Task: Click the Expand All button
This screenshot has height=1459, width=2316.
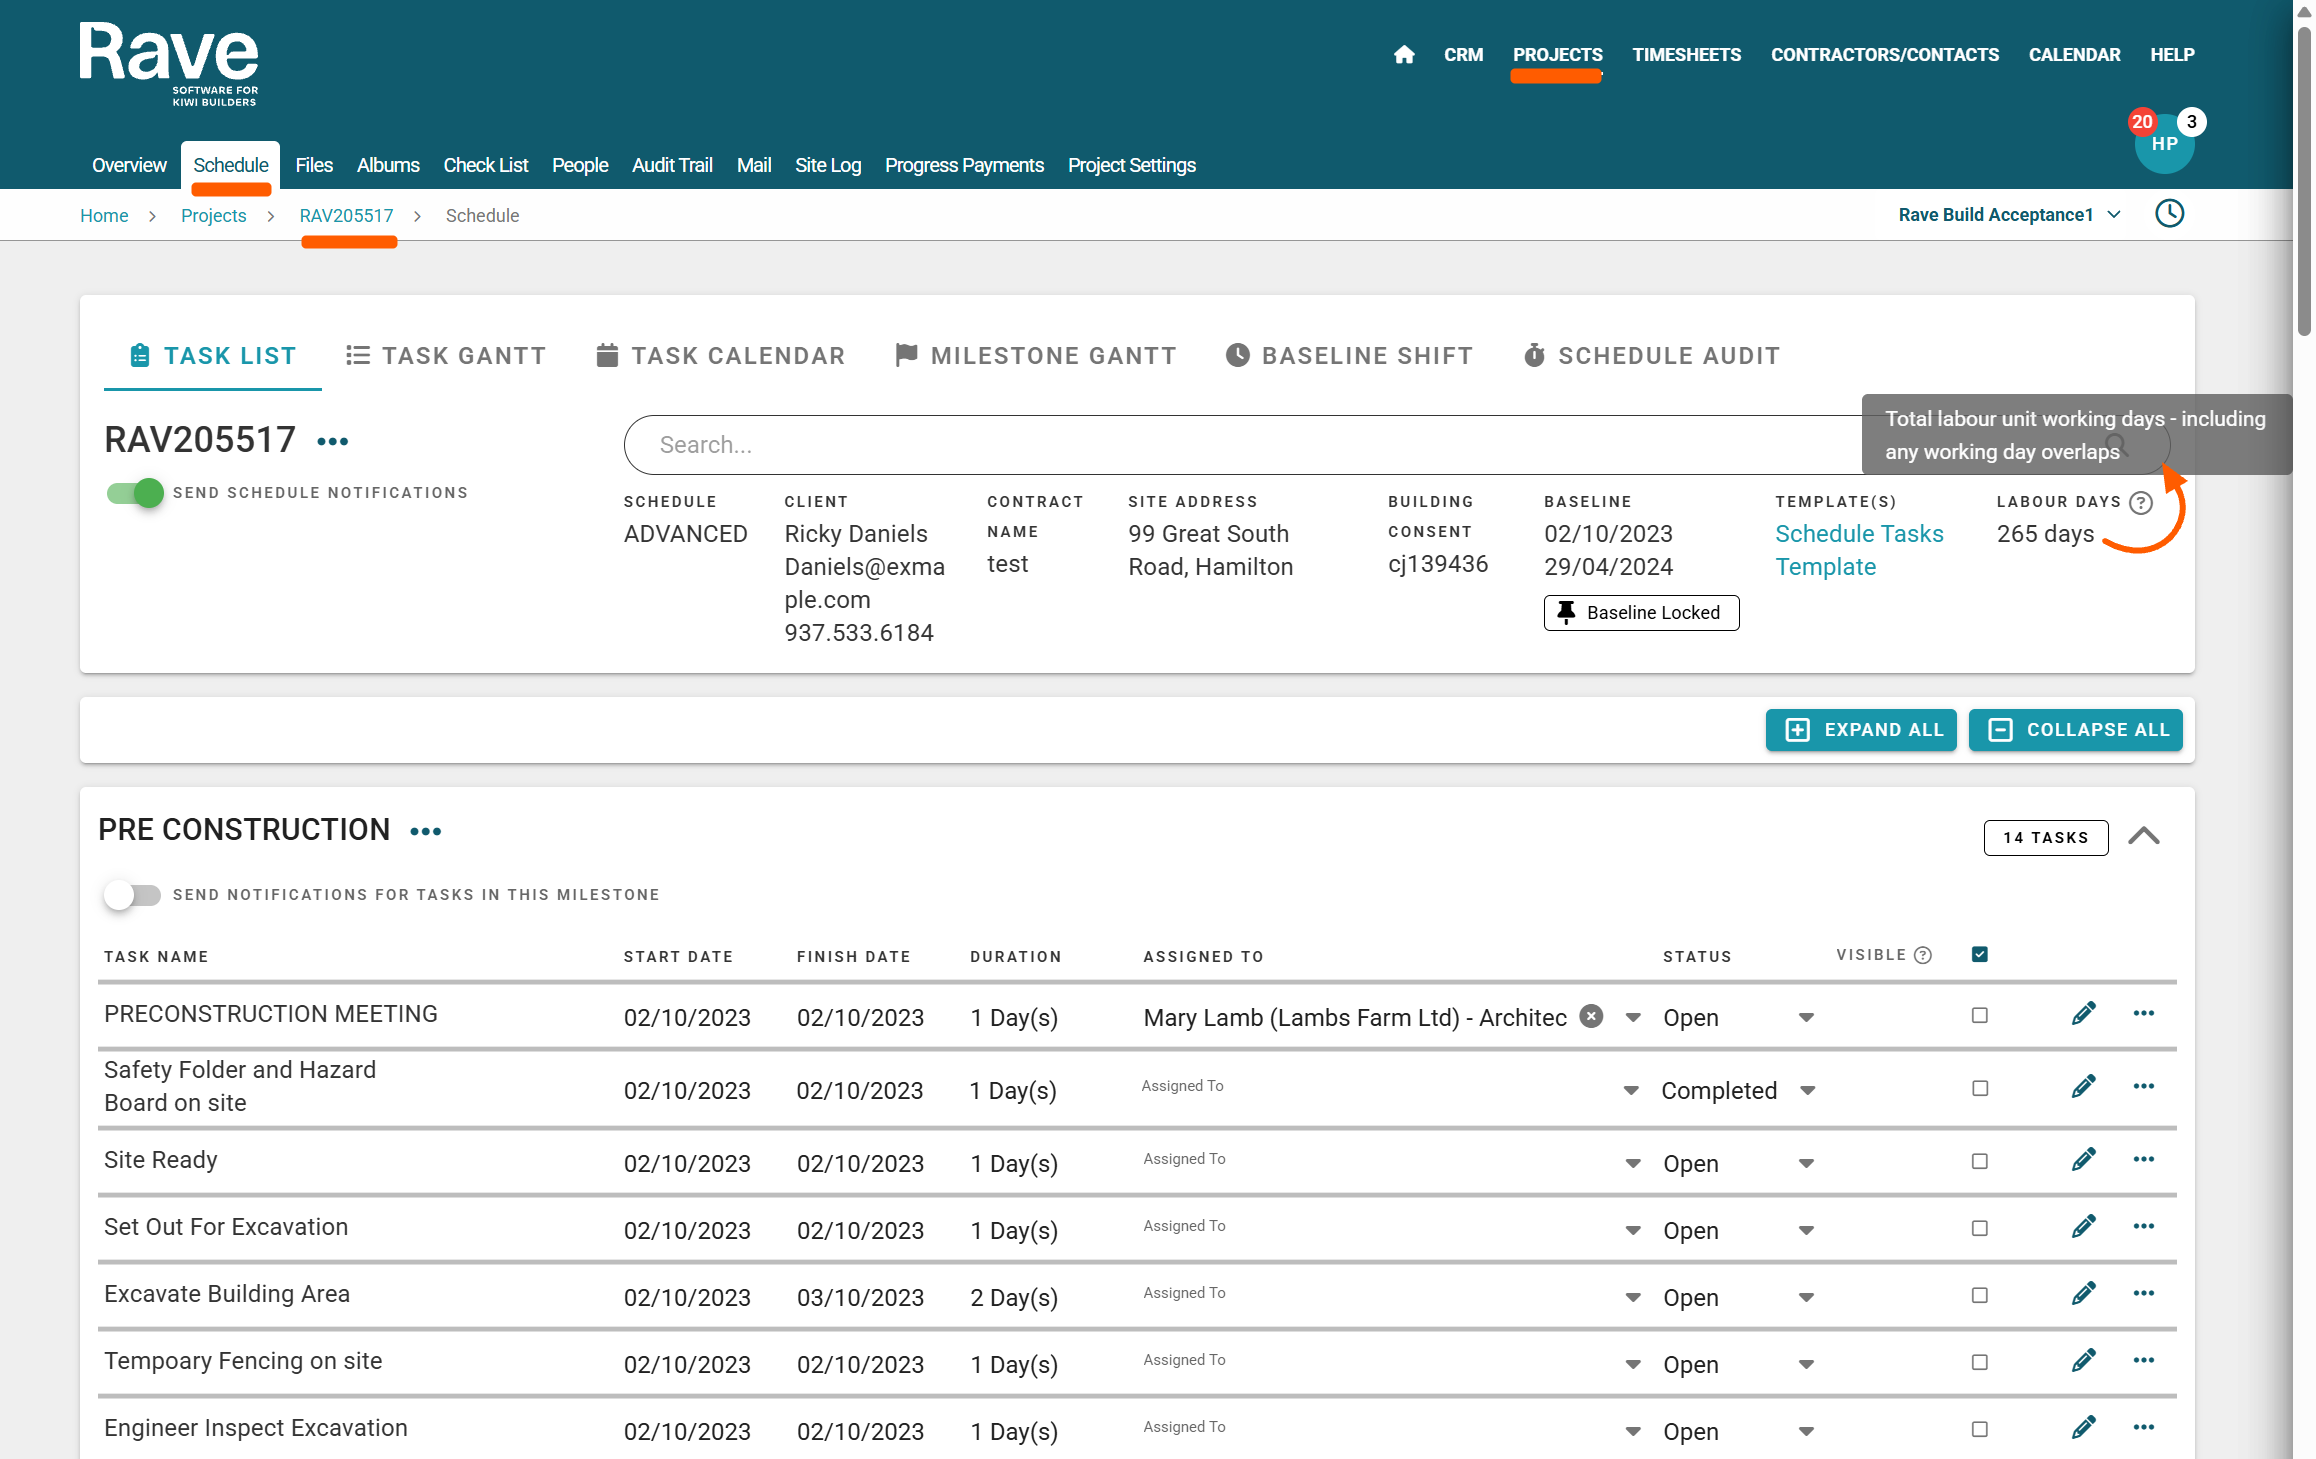Action: (1860, 730)
